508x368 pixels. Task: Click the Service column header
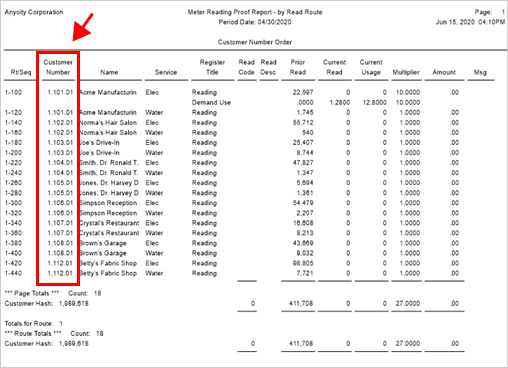tap(166, 72)
